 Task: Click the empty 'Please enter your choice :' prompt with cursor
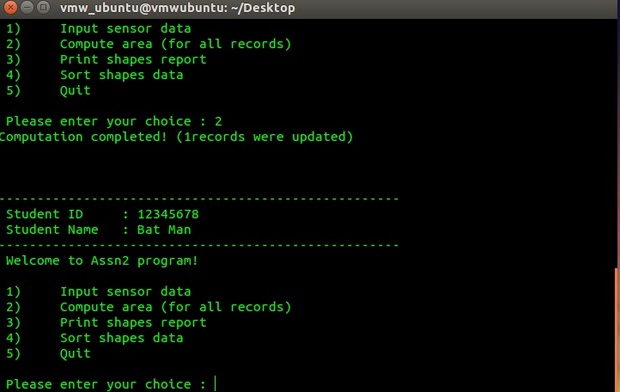(x=111, y=384)
